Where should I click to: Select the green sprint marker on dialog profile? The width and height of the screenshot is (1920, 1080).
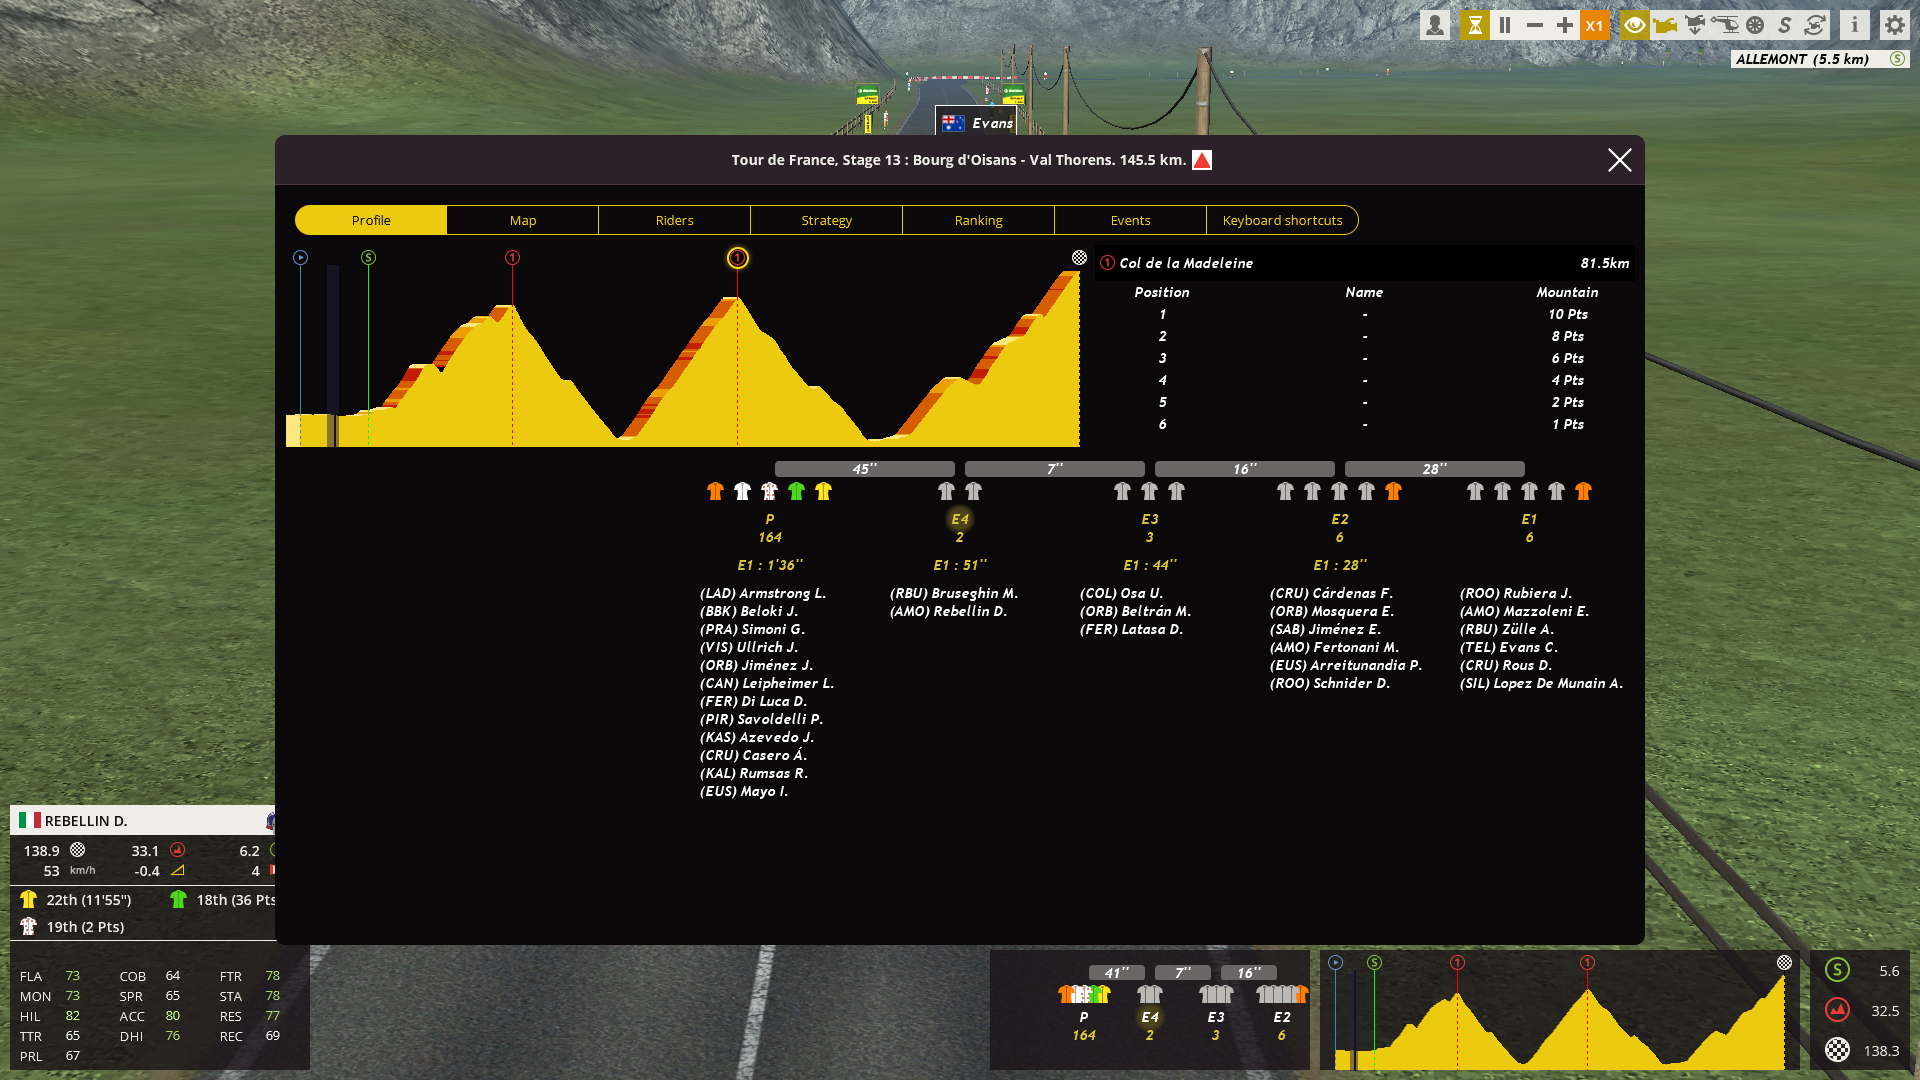coord(368,258)
